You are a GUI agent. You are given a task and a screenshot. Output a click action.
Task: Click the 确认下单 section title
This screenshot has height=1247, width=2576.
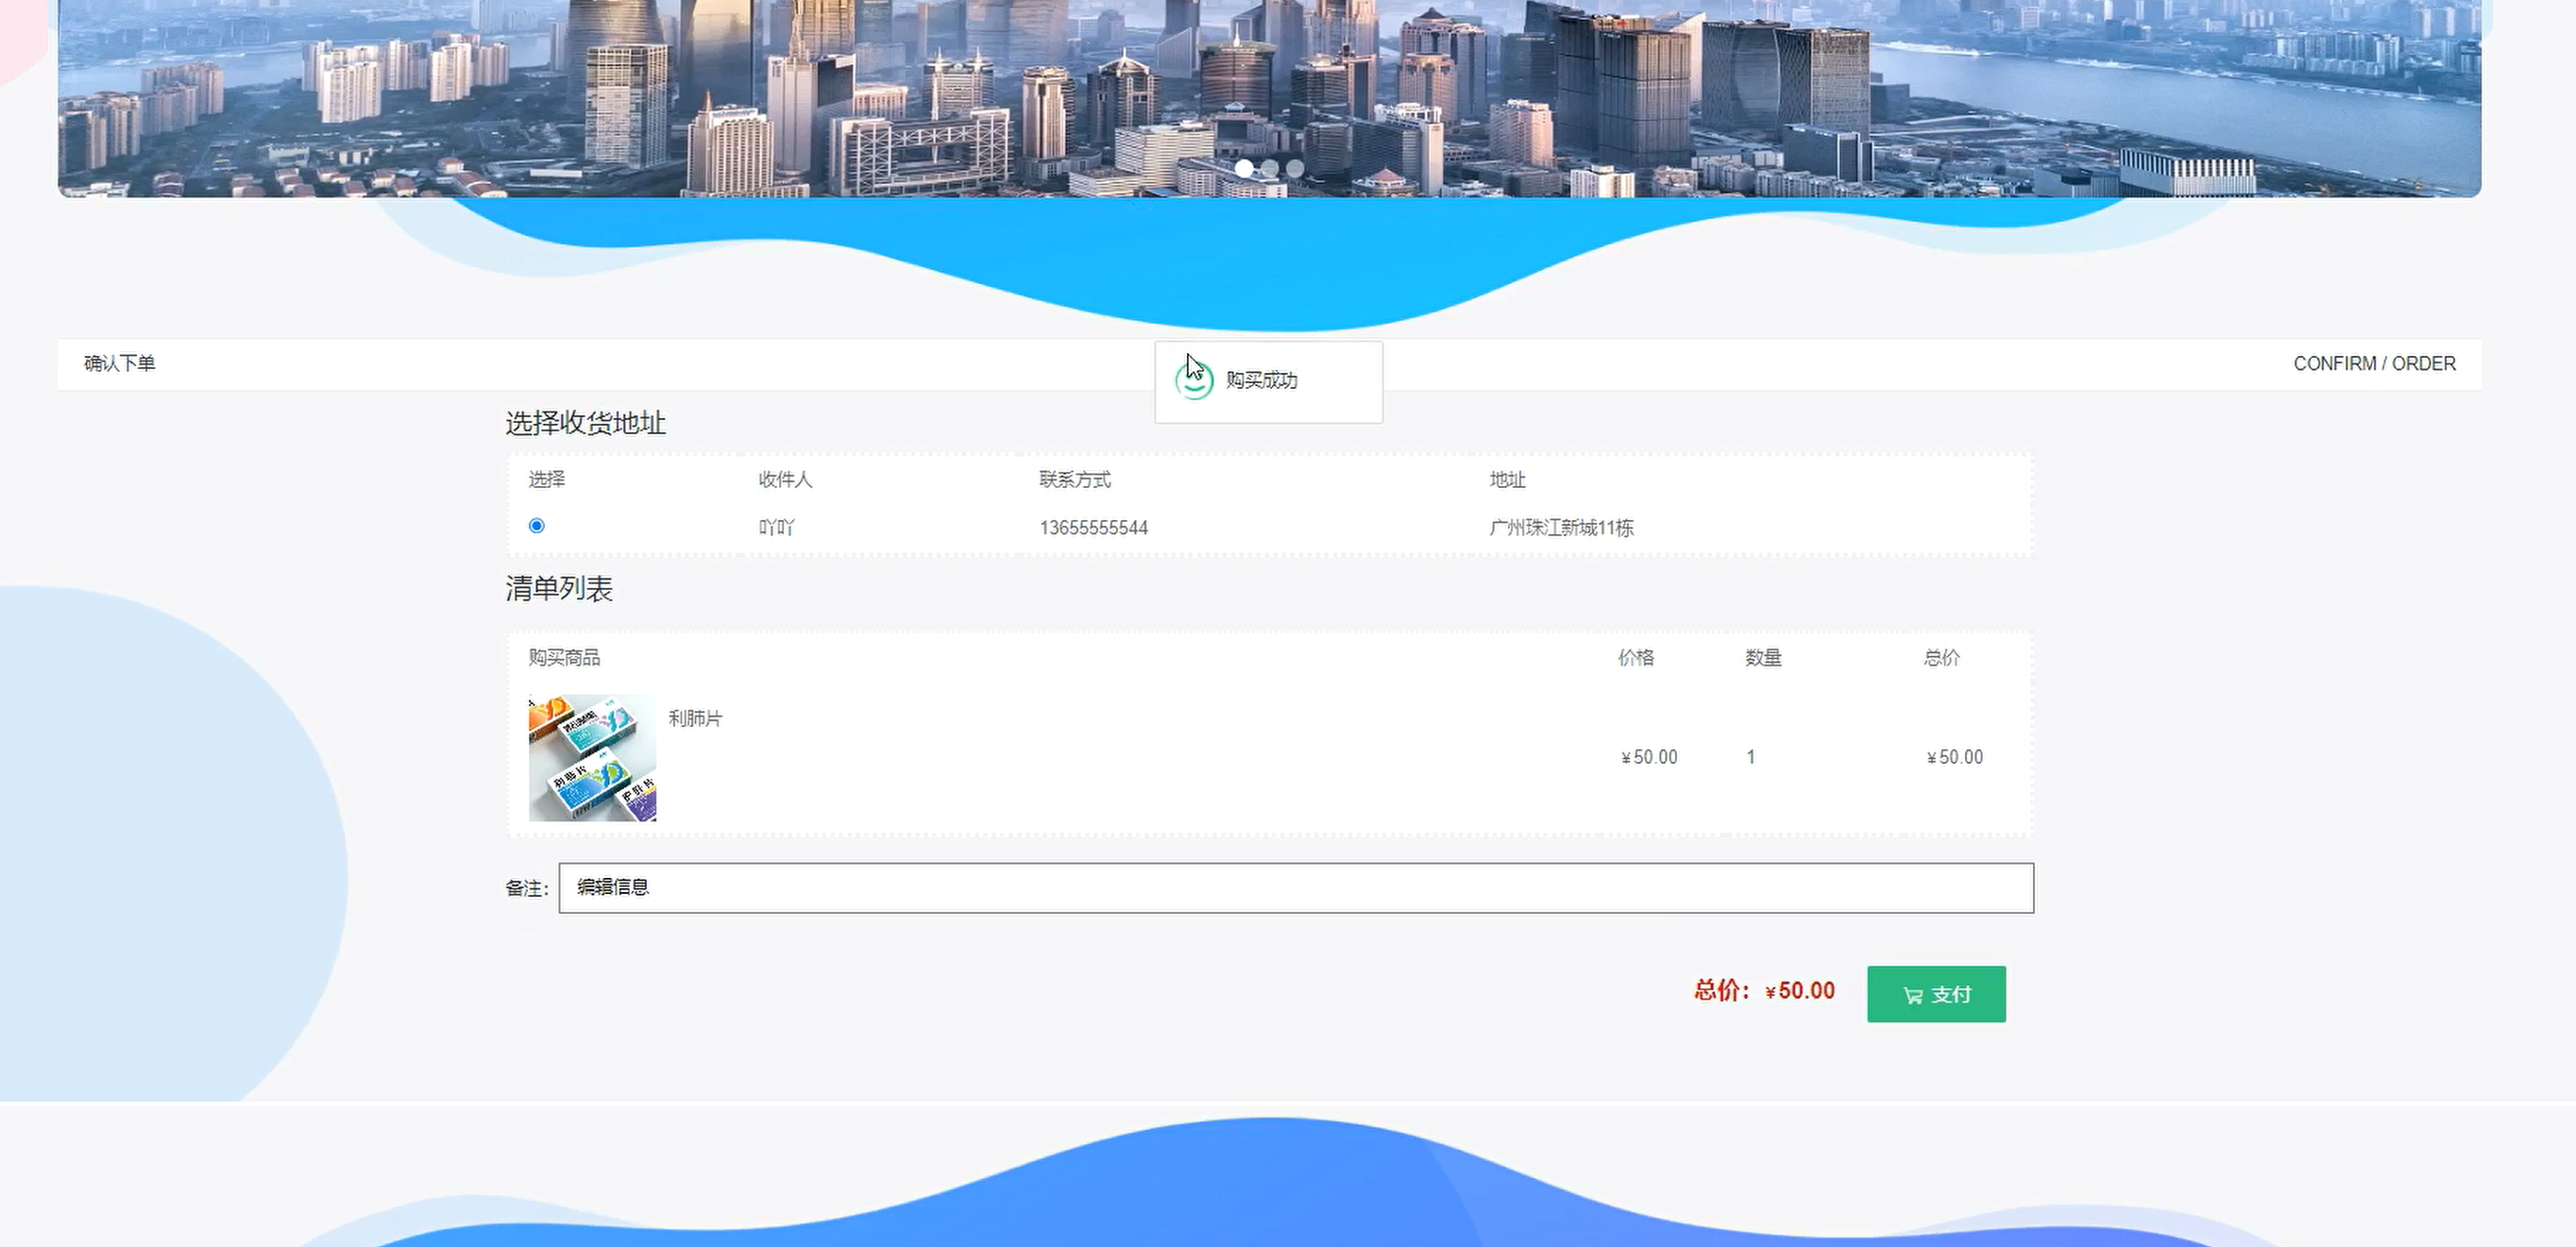[119, 364]
